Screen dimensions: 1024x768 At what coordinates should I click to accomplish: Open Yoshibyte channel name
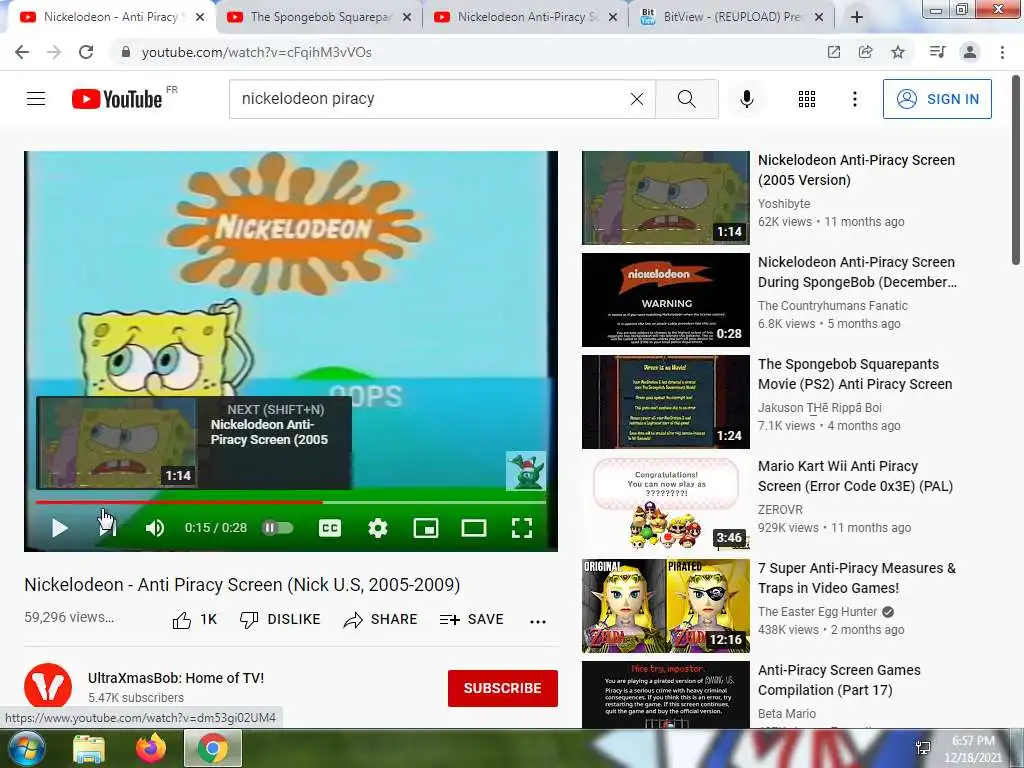click(x=784, y=204)
